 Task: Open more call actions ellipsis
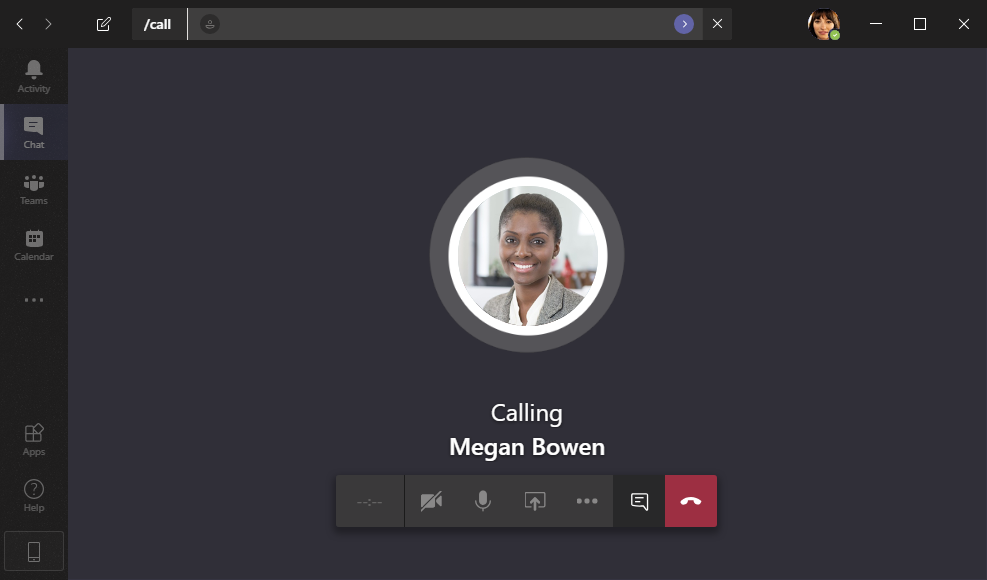tap(587, 501)
